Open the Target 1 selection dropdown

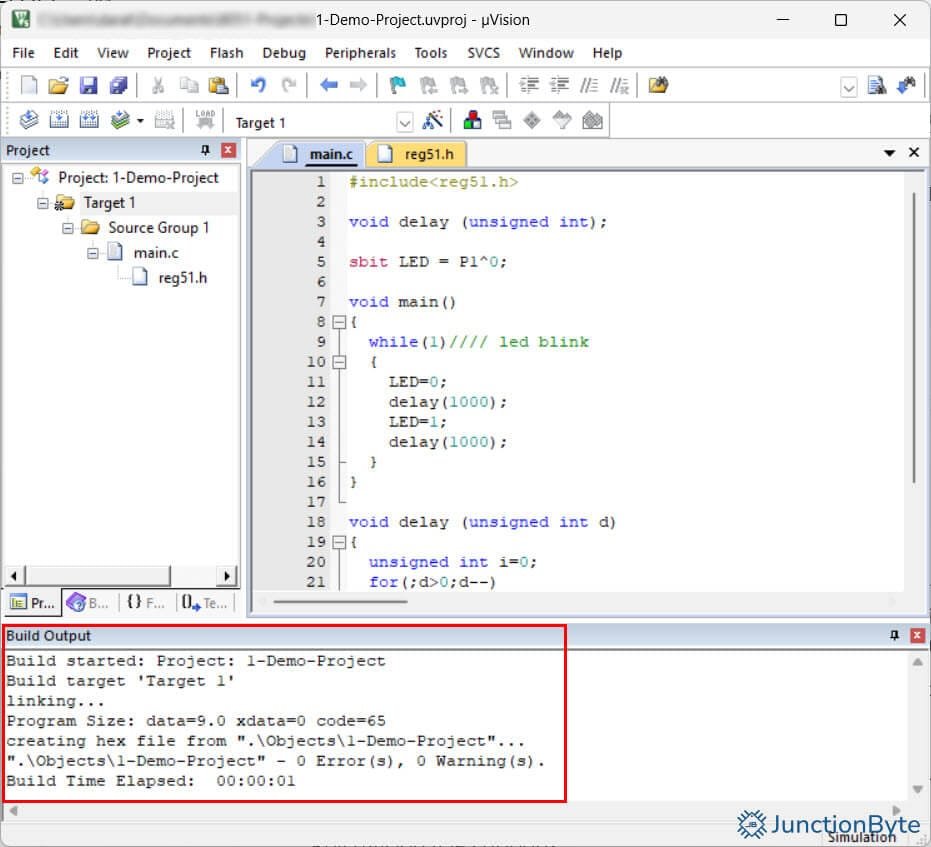point(404,121)
